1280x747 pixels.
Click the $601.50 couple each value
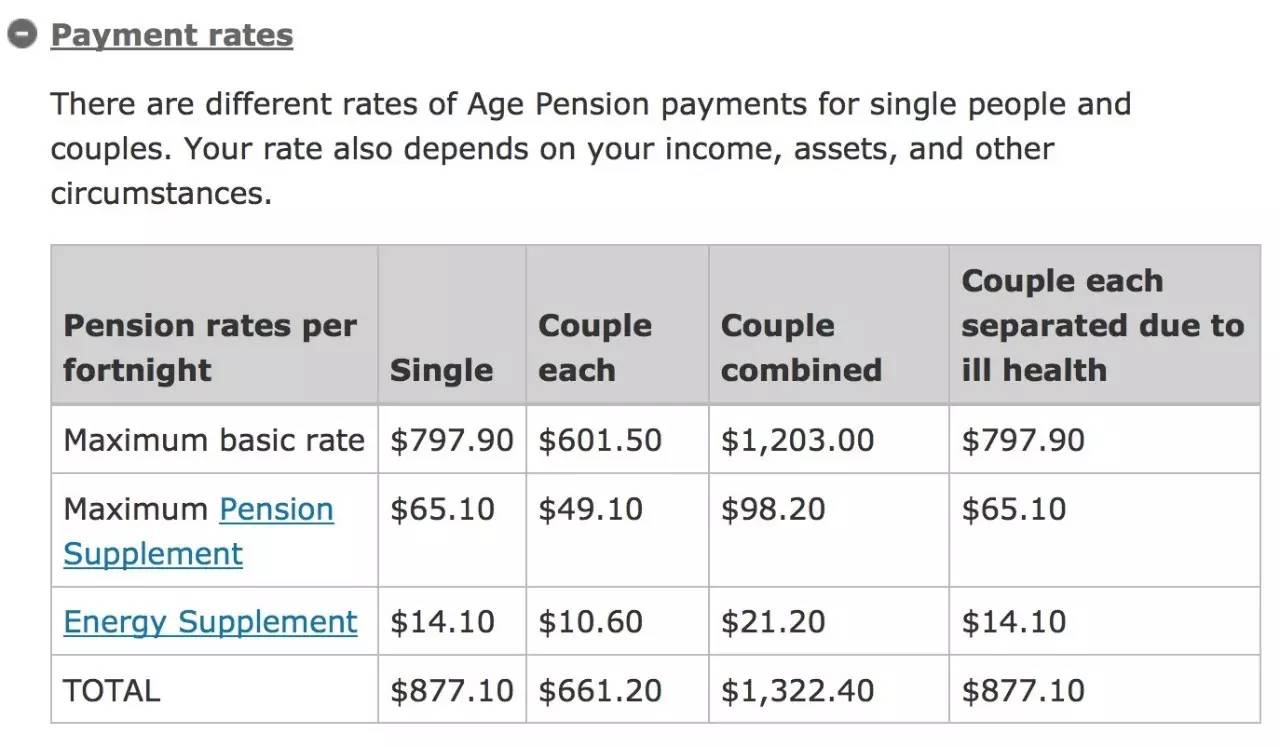coord(600,440)
